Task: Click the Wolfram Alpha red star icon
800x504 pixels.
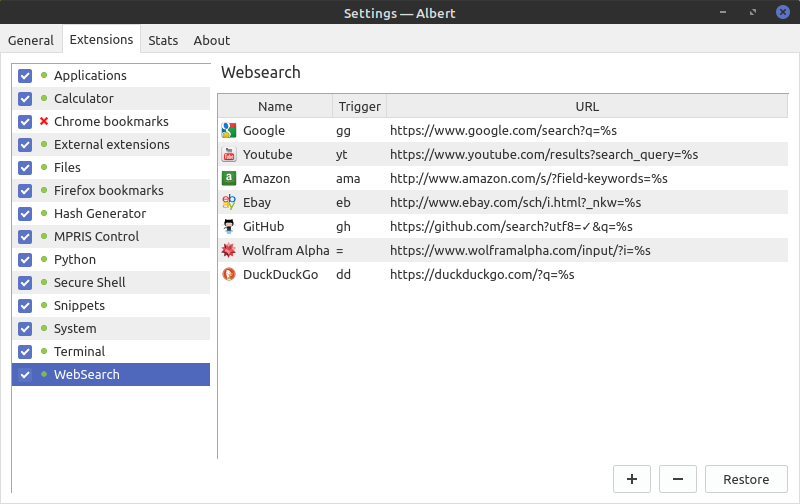Action: tap(229, 250)
